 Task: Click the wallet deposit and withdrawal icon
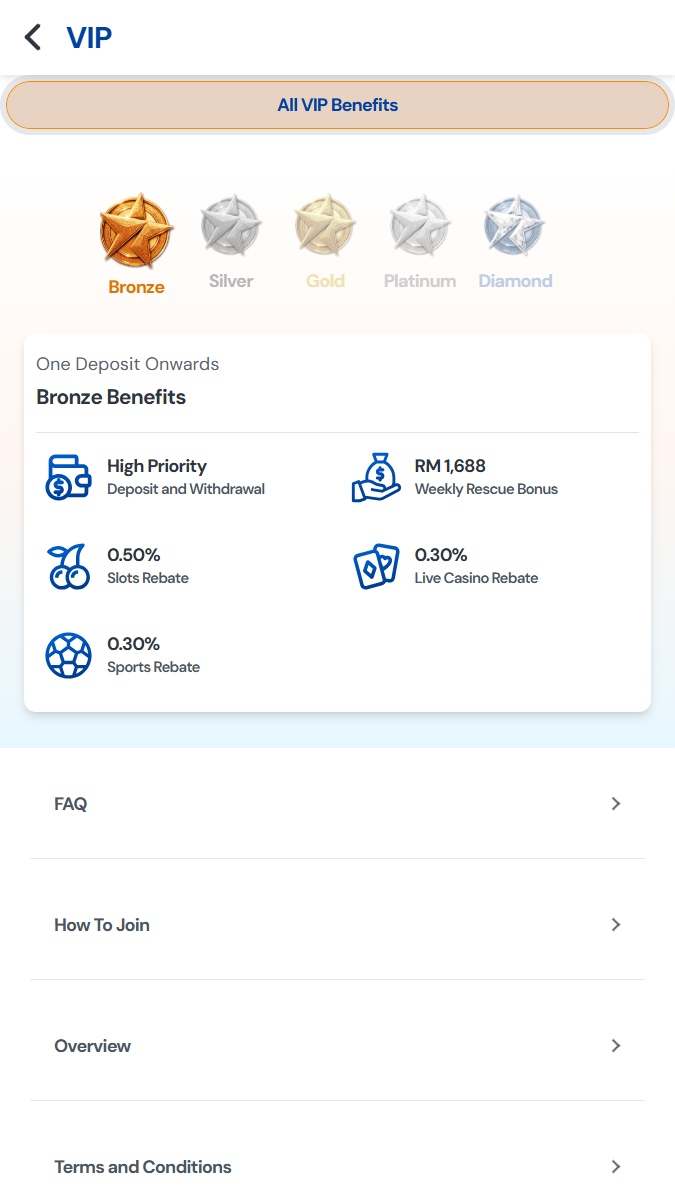point(68,477)
